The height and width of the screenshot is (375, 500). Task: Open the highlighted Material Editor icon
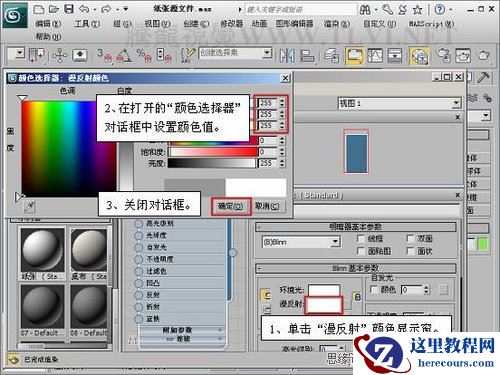click(x=419, y=56)
